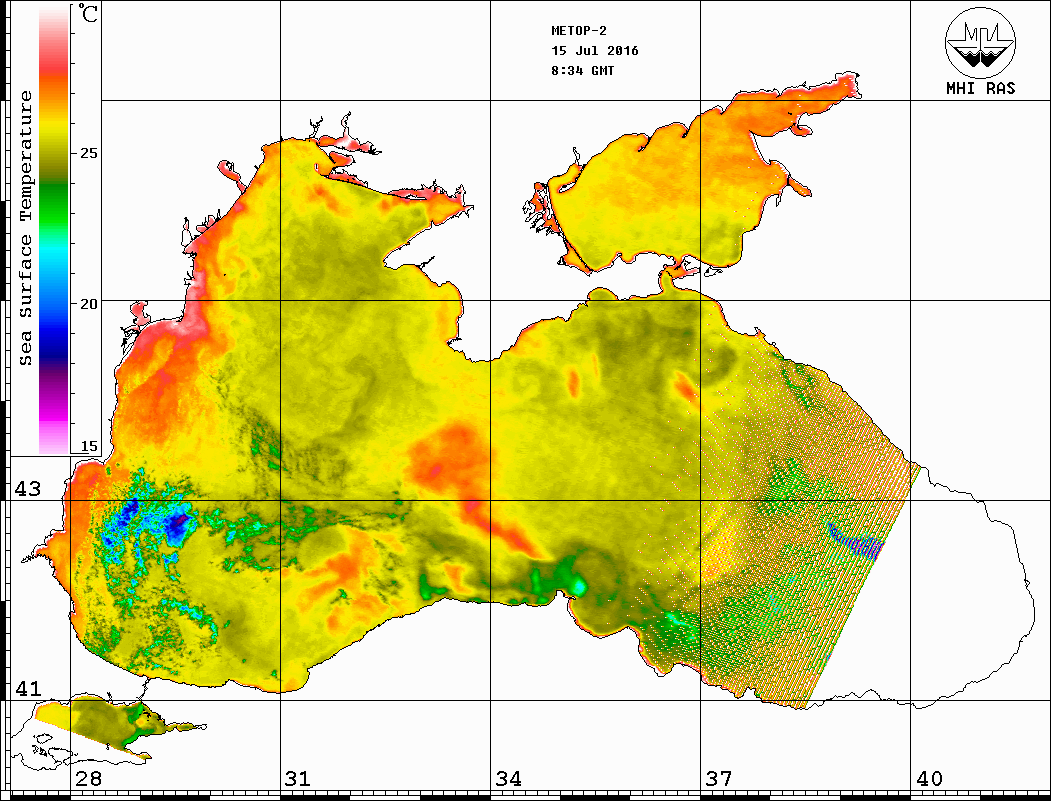Click the latitude label '41'

click(28, 689)
